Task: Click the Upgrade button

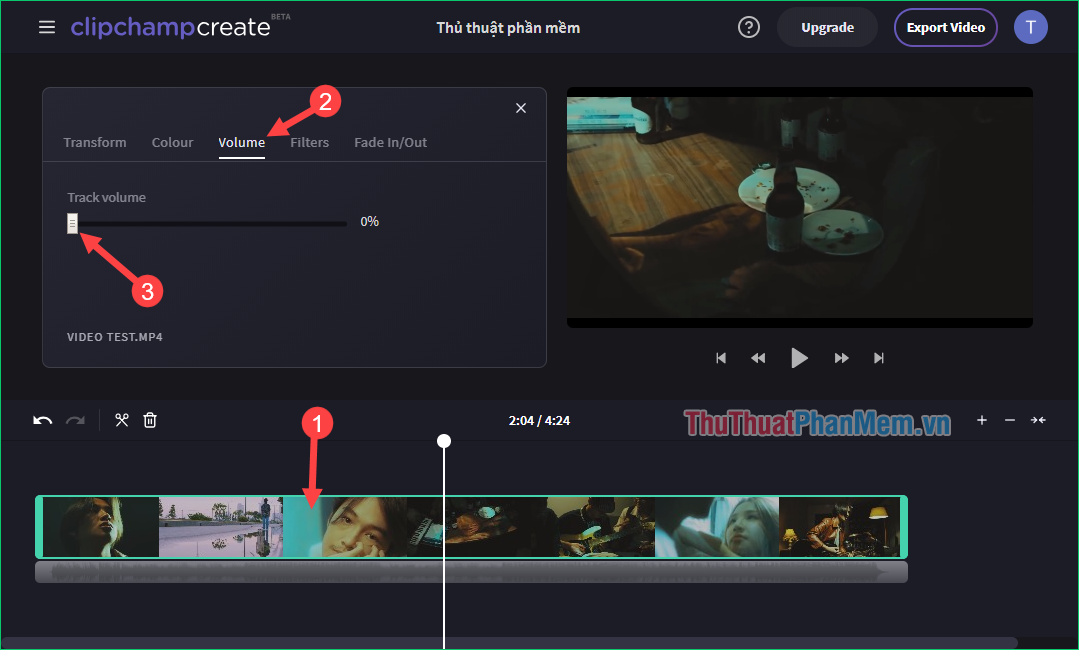Action: point(827,27)
